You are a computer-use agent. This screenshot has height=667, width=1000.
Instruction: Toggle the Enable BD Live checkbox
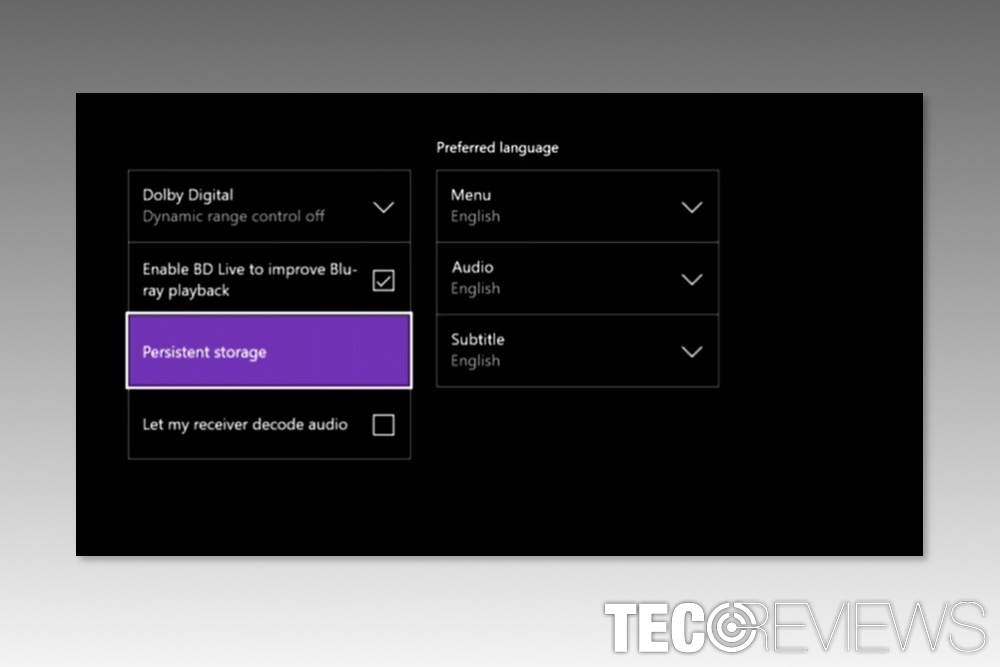click(383, 280)
